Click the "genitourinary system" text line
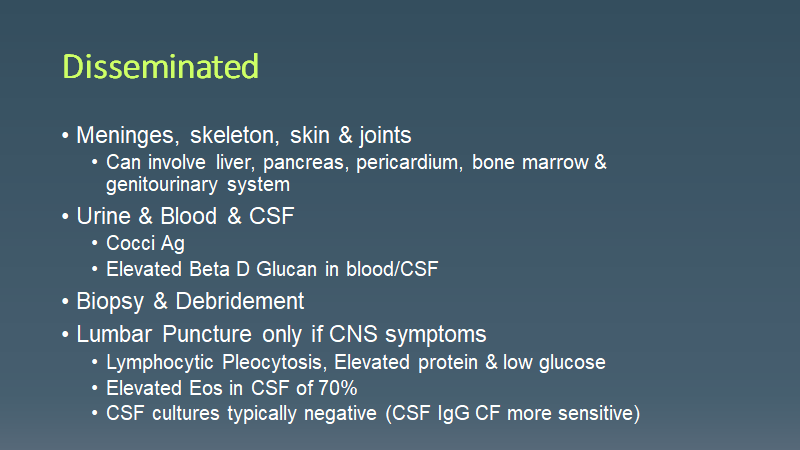 [x=197, y=185]
